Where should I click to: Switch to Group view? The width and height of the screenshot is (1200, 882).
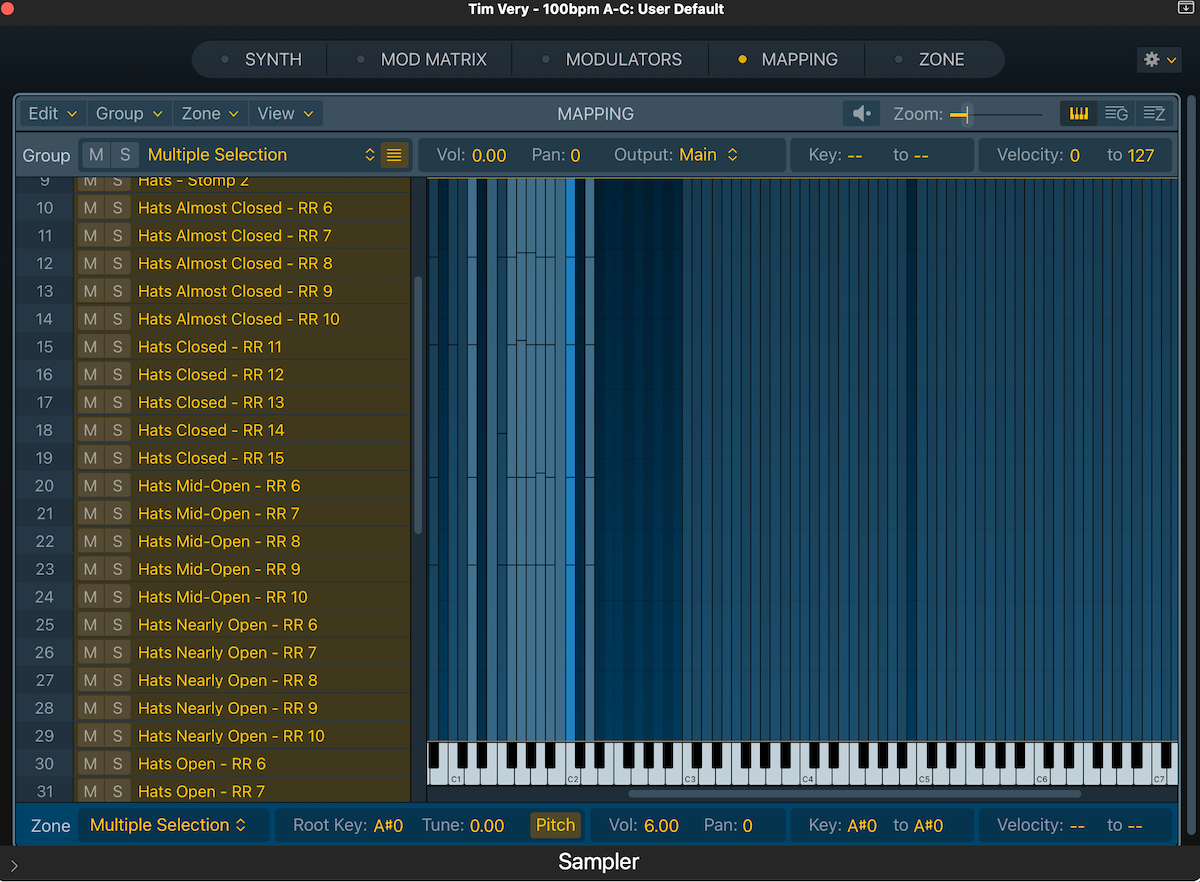coord(1116,114)
